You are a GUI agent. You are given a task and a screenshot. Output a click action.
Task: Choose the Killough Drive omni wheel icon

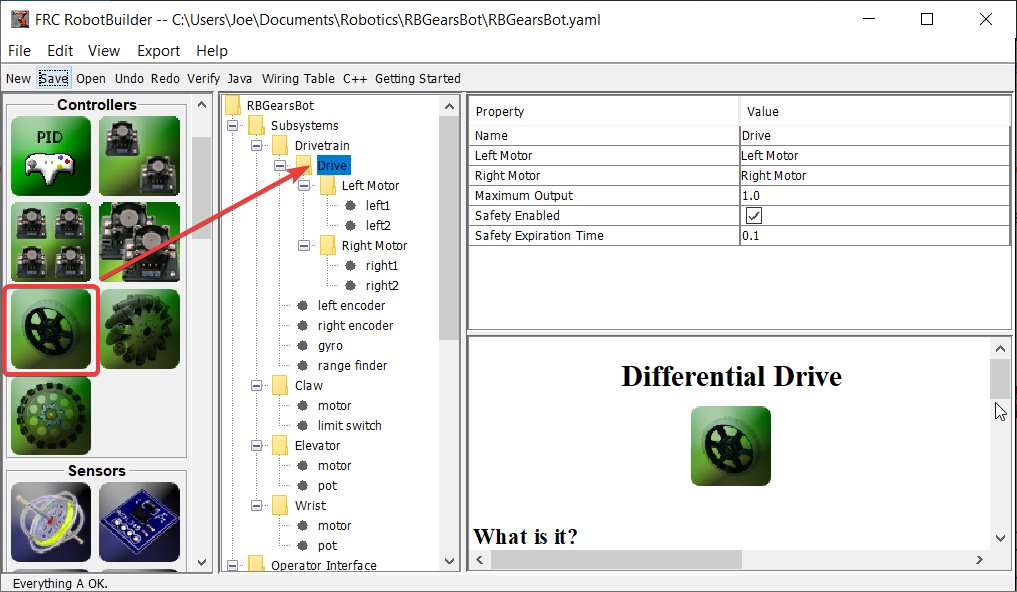point(51,416)
